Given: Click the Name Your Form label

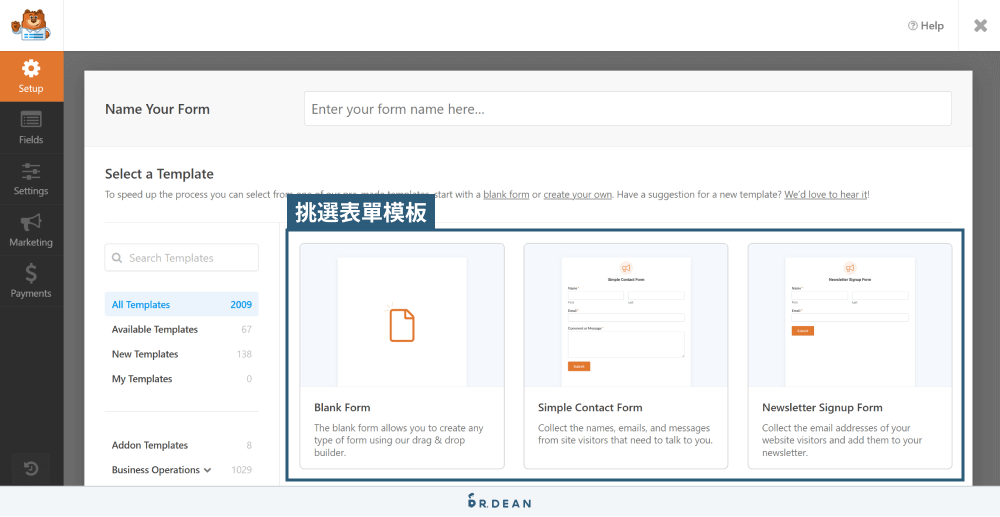Looking at the screenshot, I should point(158,109).
